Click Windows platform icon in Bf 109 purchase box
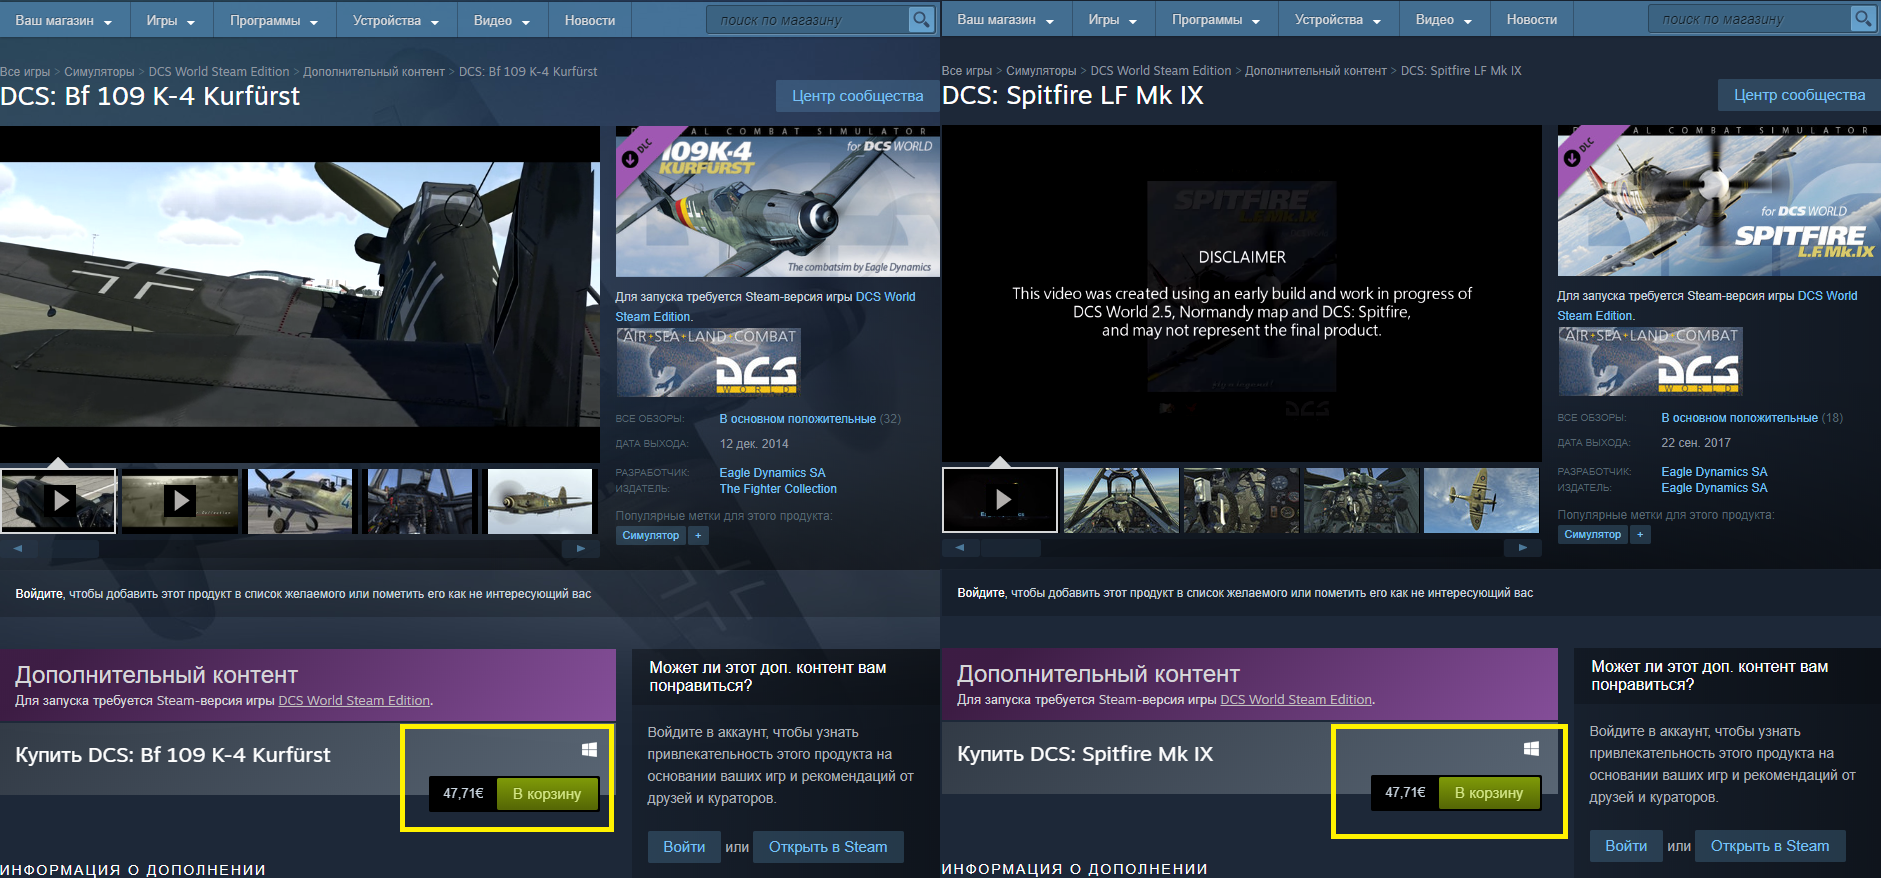The height and width of the screenshot is (878, 1881). pyautogui.click(x=589, y=750)
